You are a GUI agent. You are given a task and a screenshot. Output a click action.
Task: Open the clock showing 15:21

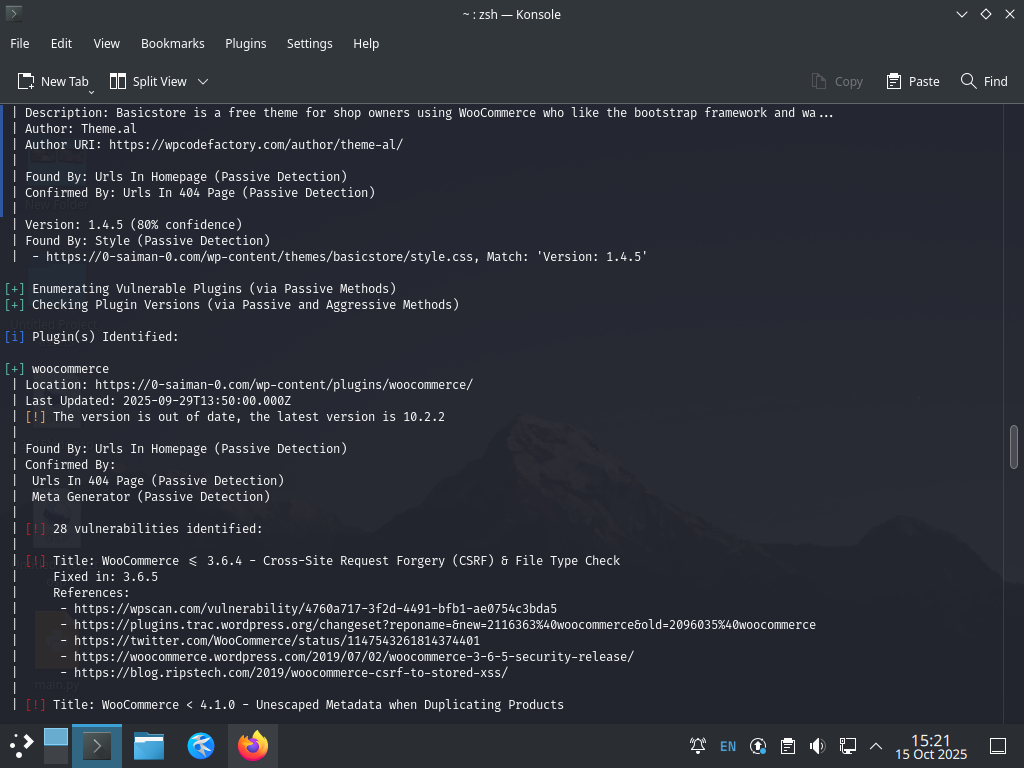click(931, 746)
